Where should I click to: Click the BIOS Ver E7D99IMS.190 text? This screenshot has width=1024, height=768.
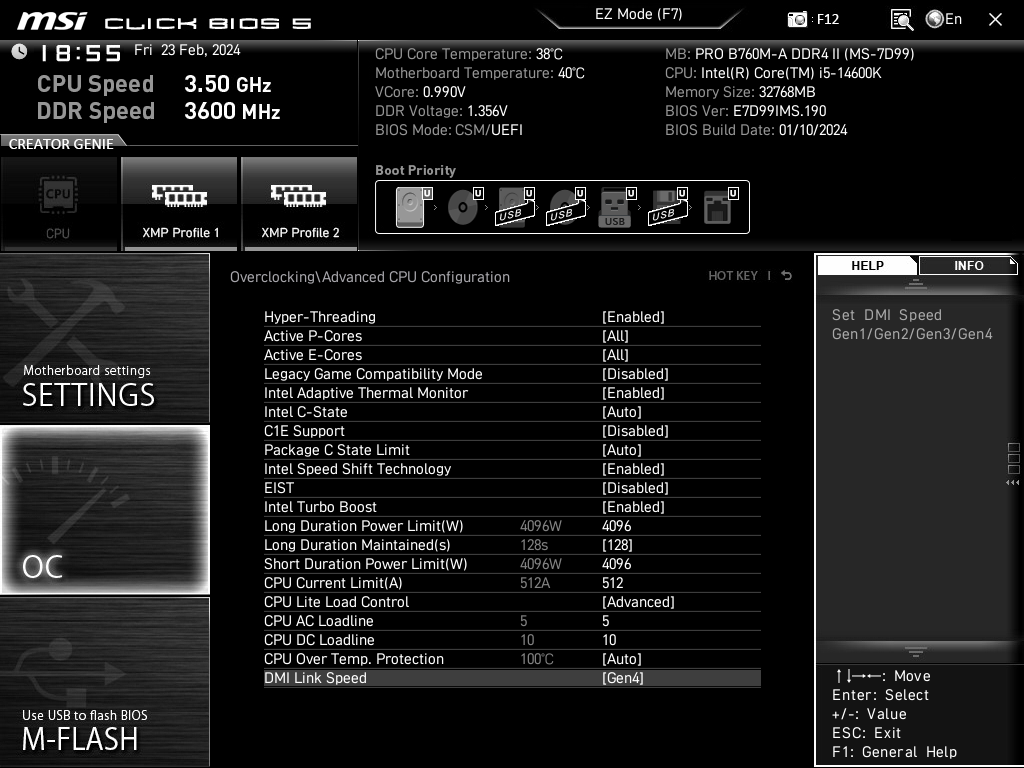(746, 111)
